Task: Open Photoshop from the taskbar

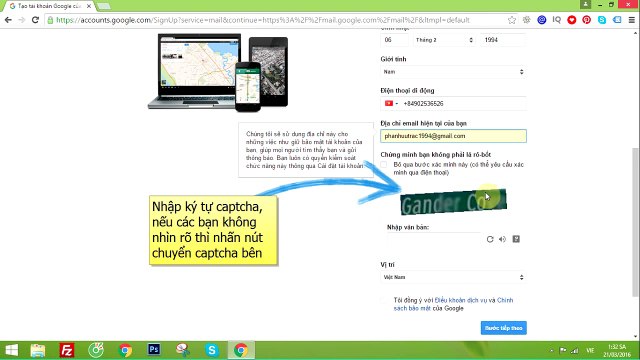Action: click(154, 350)
